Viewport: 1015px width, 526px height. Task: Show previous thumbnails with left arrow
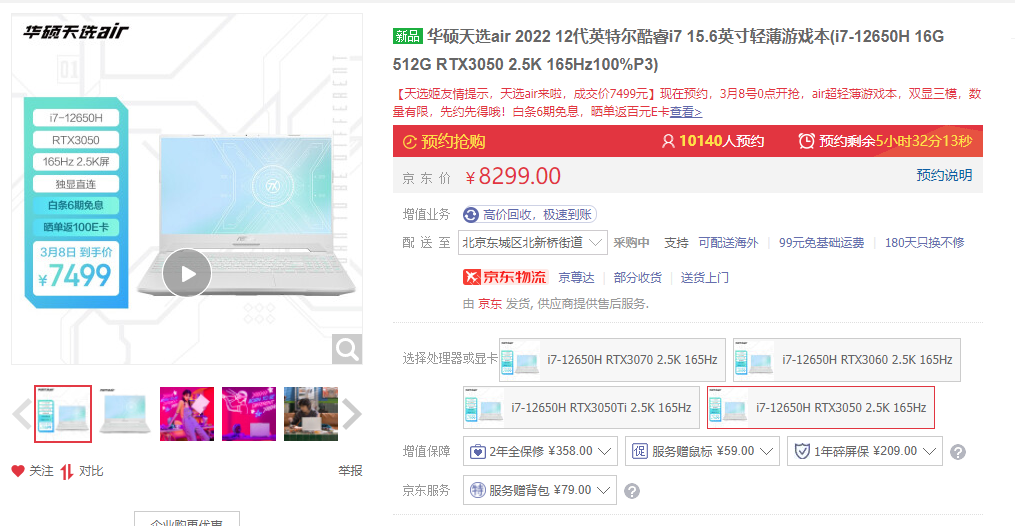(22, 414)
